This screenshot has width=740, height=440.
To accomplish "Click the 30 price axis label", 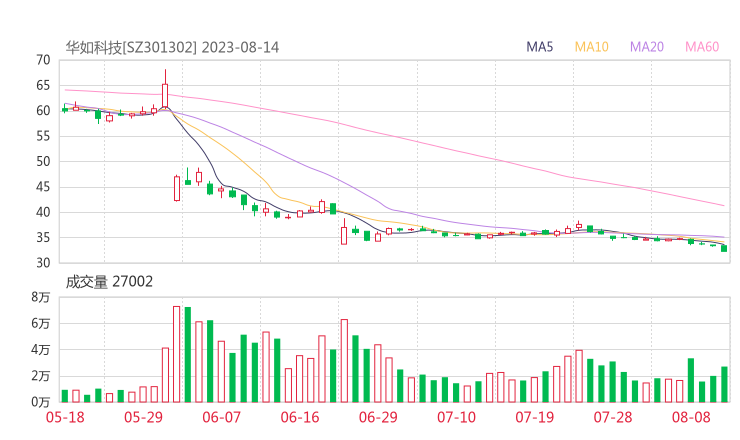I will point(43,263).
